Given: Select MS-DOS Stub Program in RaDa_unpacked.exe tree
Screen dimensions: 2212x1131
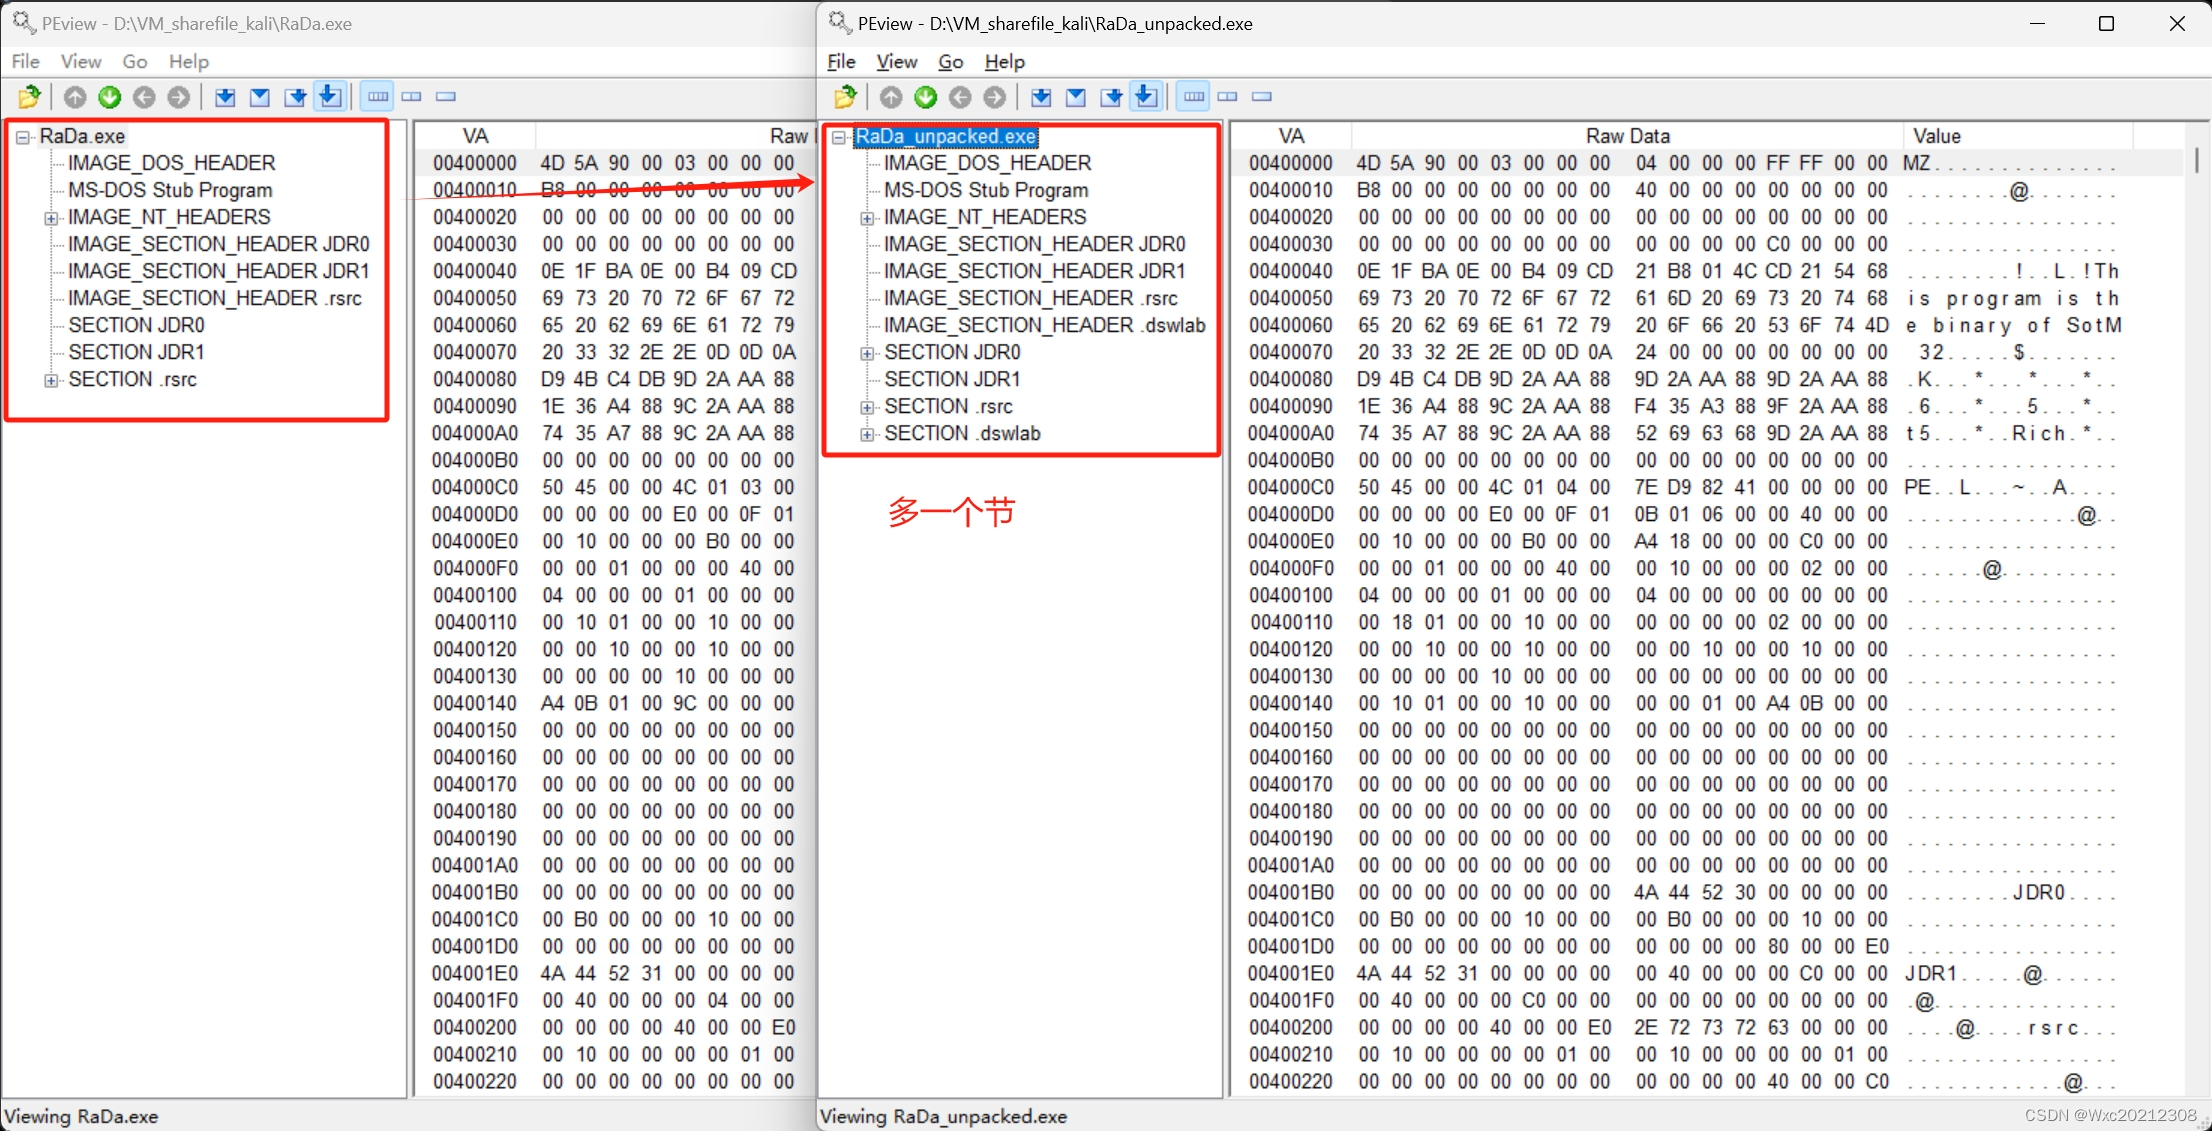Looking at the screenshot, I should pyautogui.click(x=986, y=190).
